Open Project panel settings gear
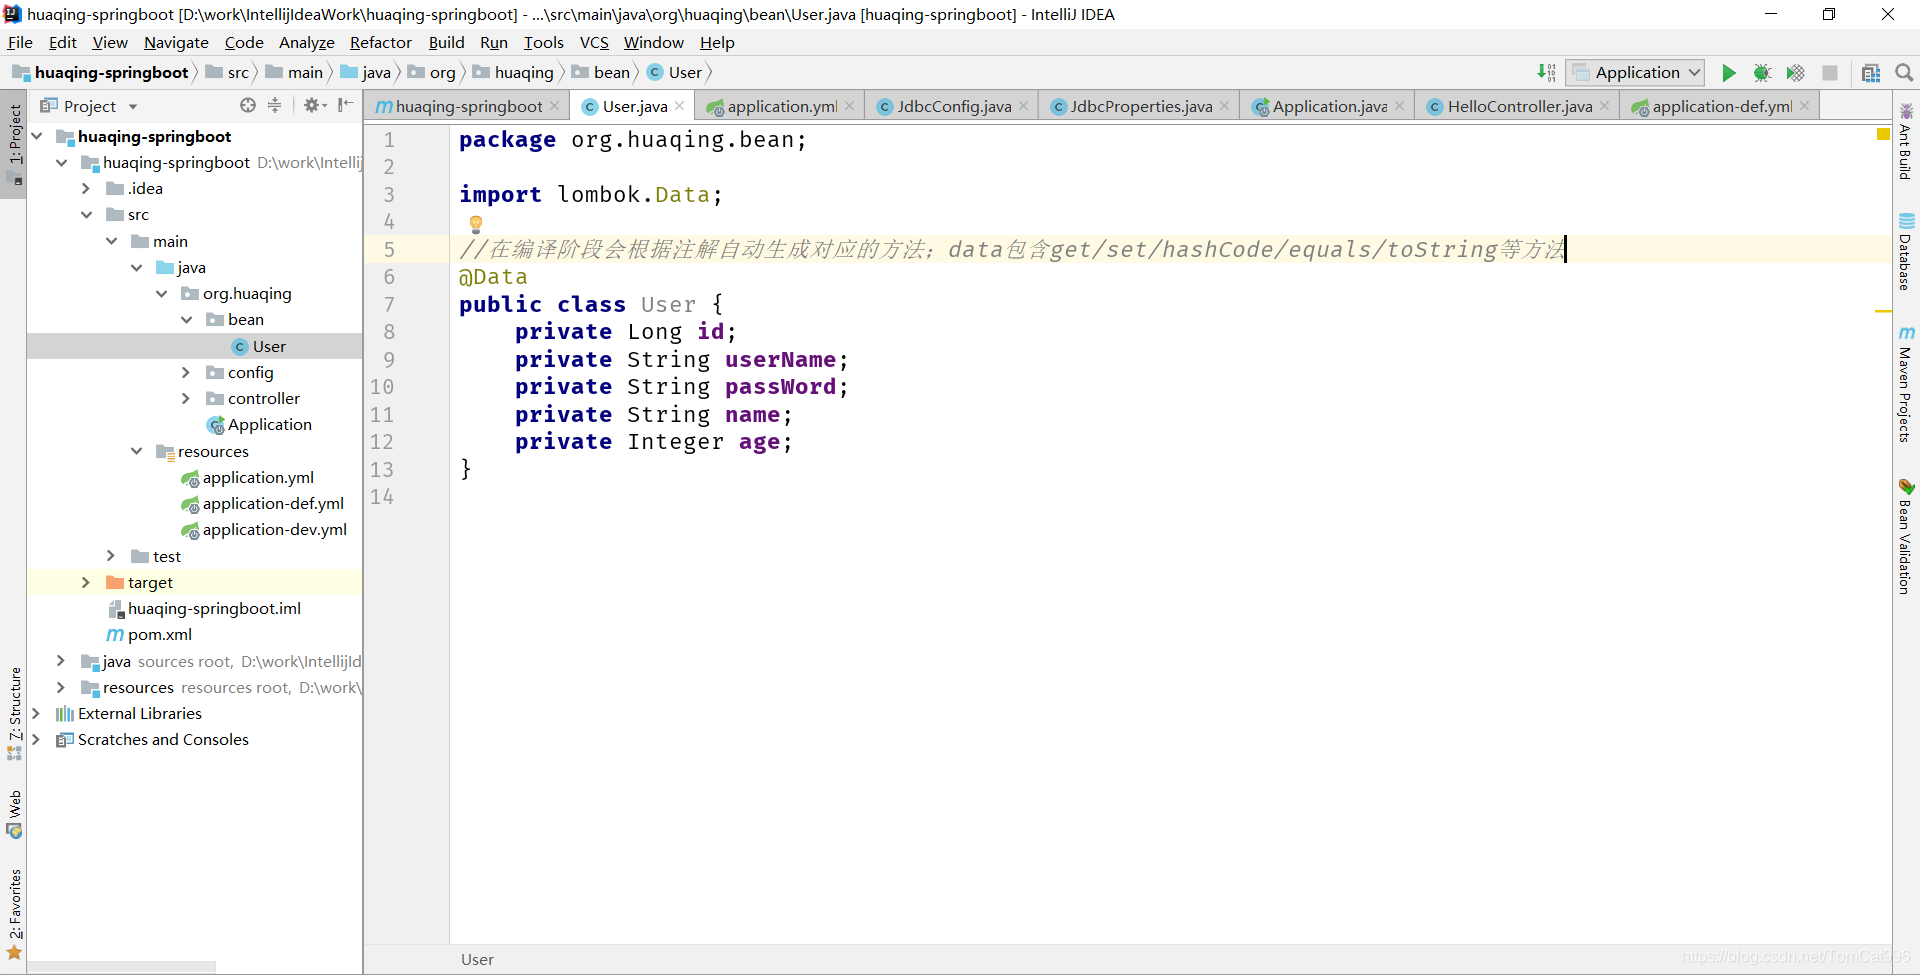The image size is (1920, 975). click(314, 105)
